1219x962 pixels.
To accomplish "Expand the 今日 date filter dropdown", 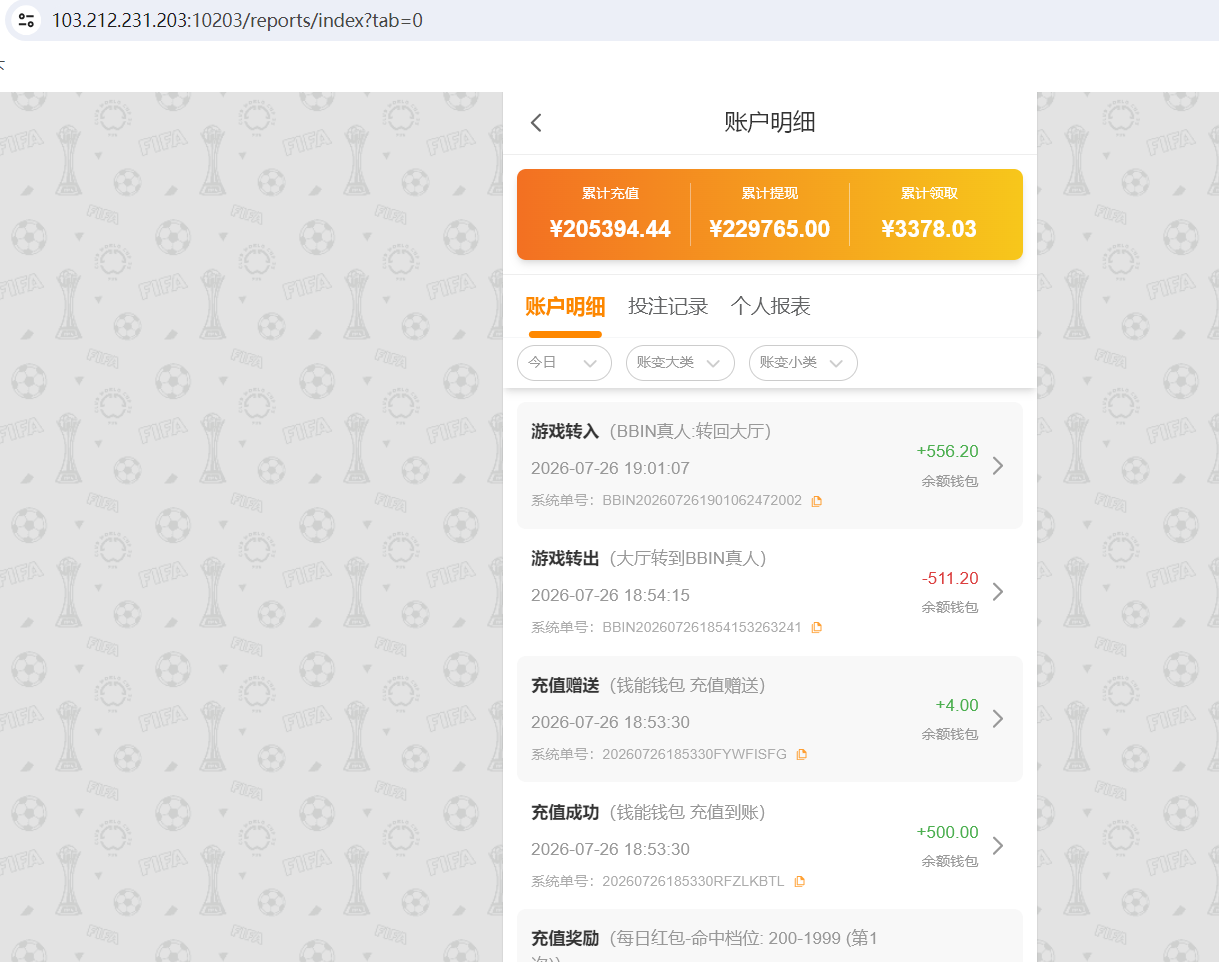I will (564, 362).
